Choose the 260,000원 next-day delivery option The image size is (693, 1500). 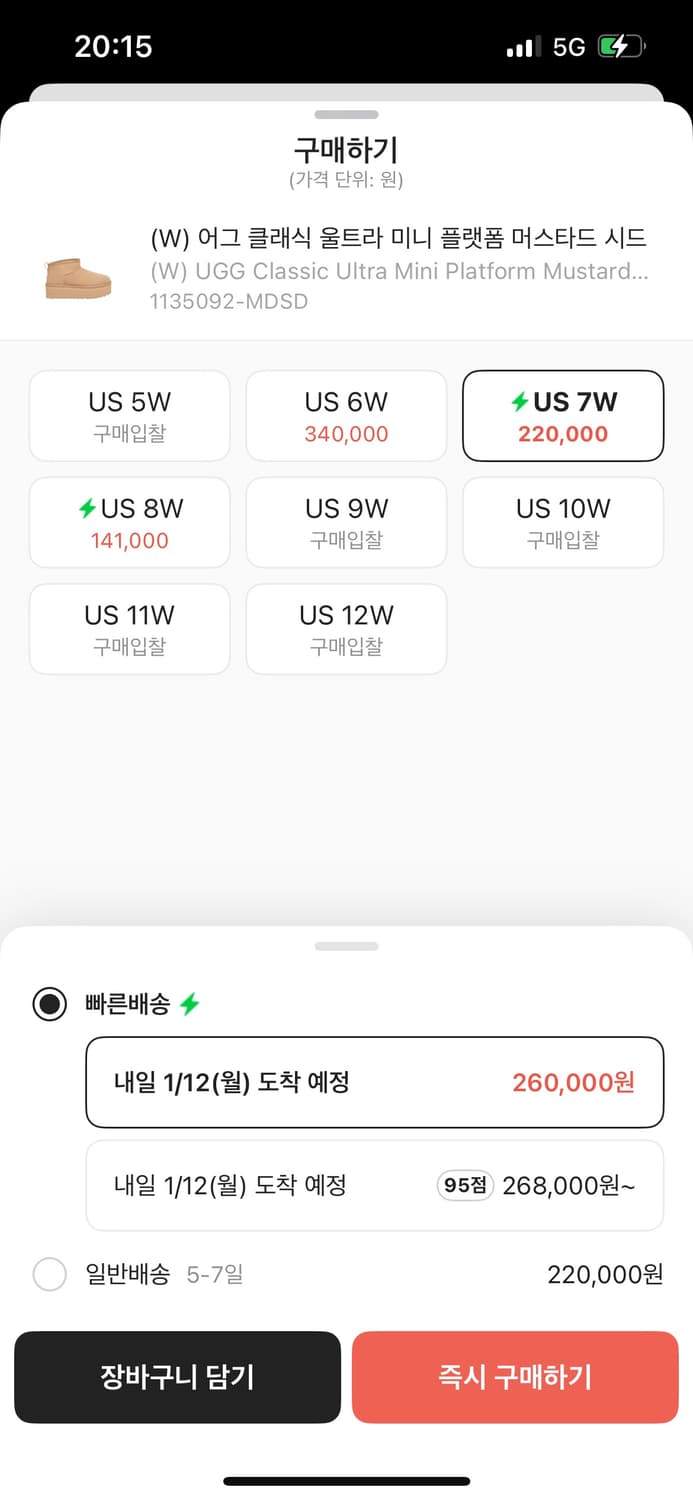pyautogui.click(x=374, y=1082)
